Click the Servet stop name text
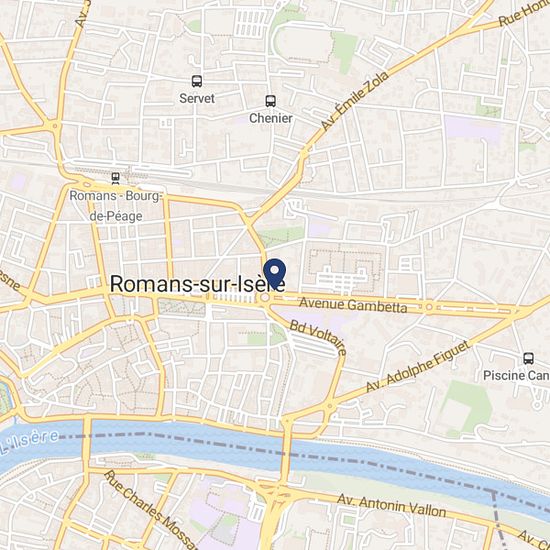The width and height of the screenshot is (550, 550). (x=197, y=98)
